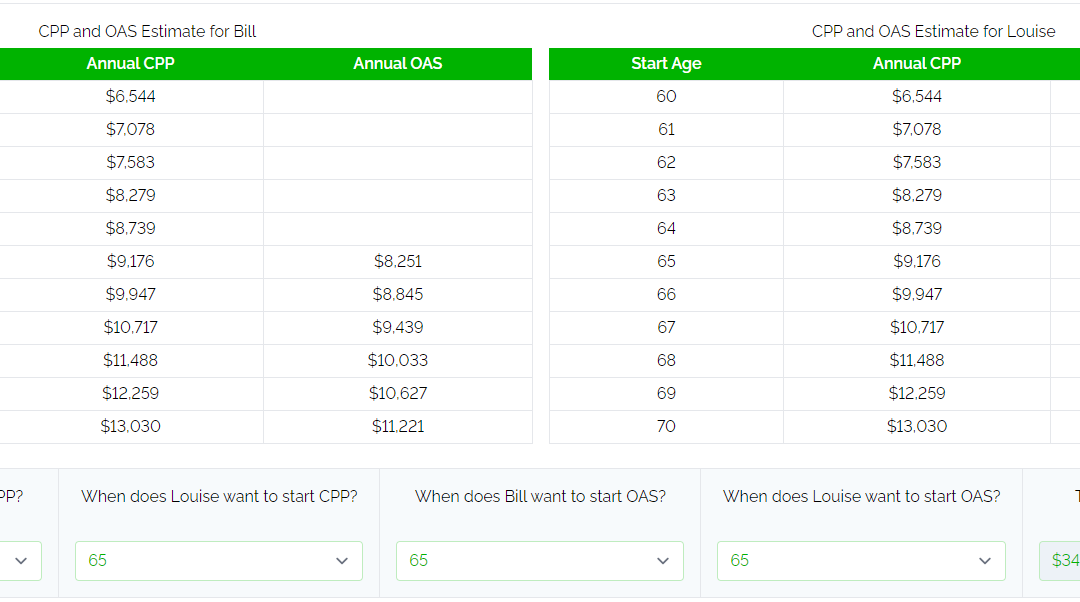Viewport: 1080px width, 602px height.
Task: Click 'CPP and OAS Estimate for Louise' heading
Action: point(933,32)
